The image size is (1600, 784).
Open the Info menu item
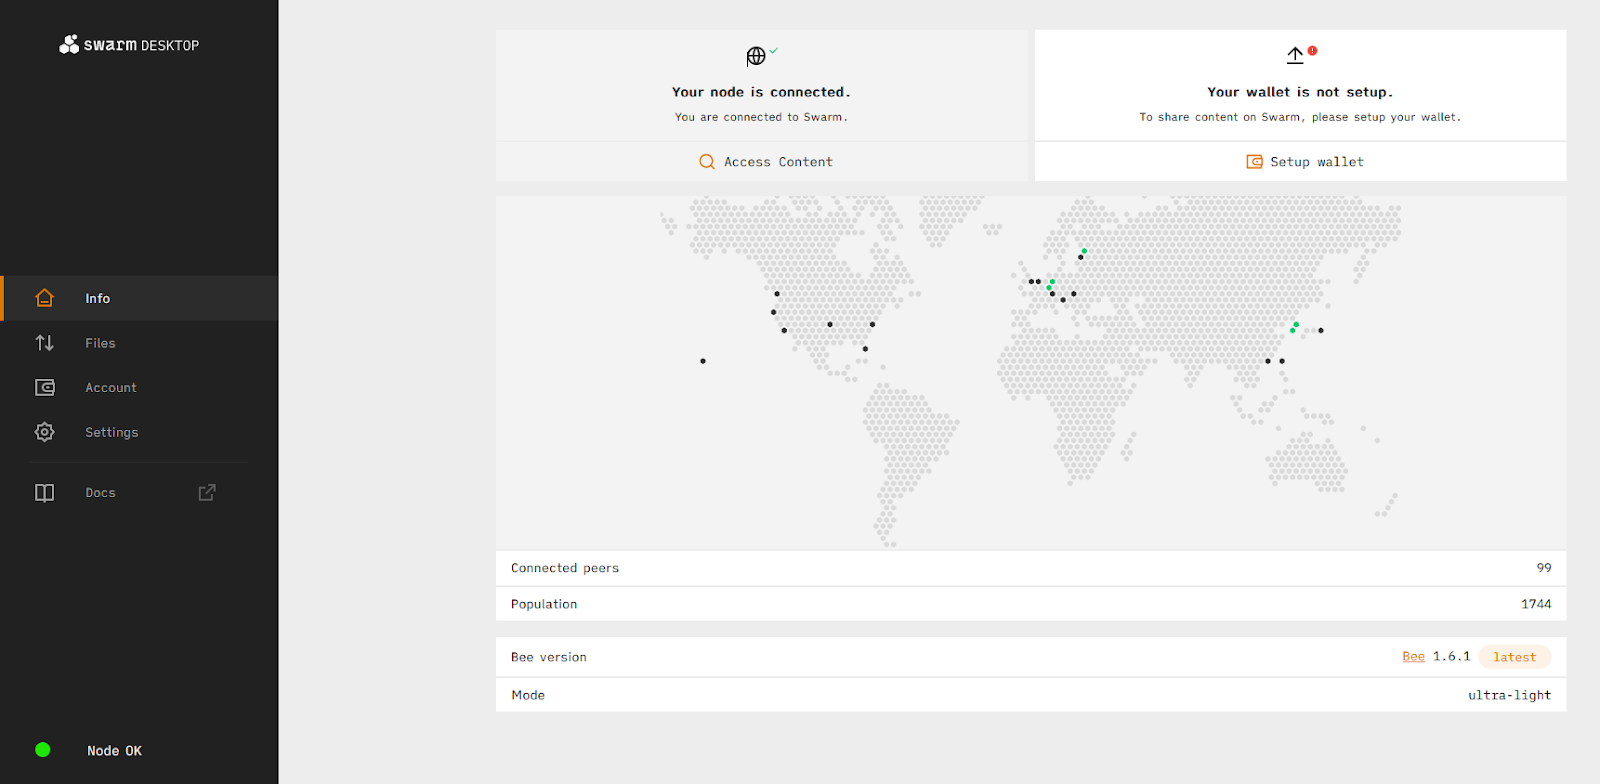click(98, 299)
